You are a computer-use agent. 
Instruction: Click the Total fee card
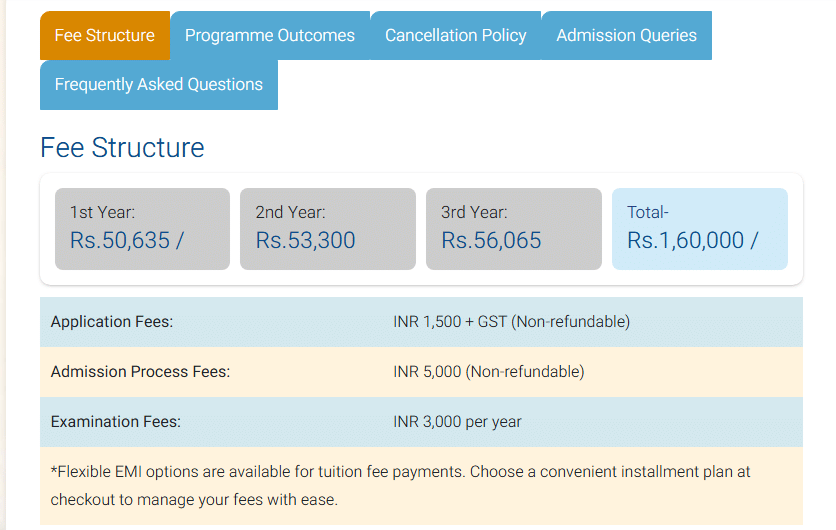pyautogui.click(x=700, y=228)
